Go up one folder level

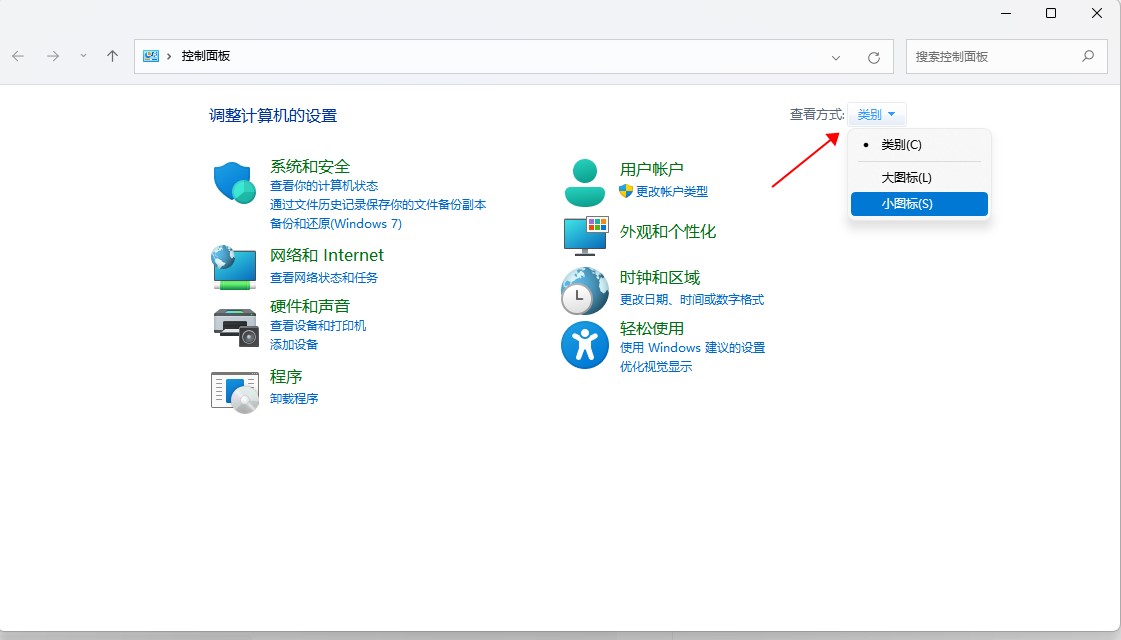(113, 57)
